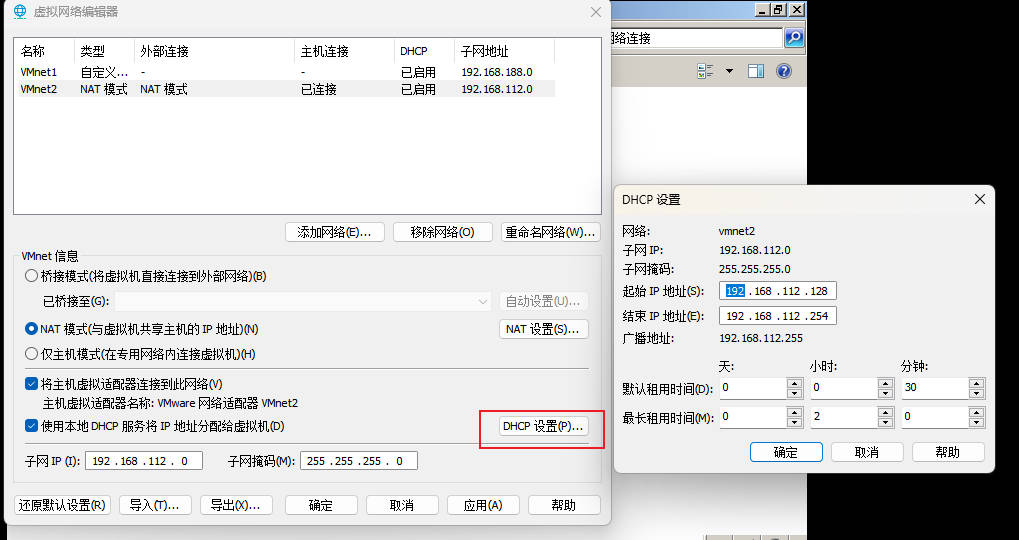Image resolution: width=1019 pixels, height=540 pixels.
Task: Minimize the background network connections window
Action: coord(761,9)
